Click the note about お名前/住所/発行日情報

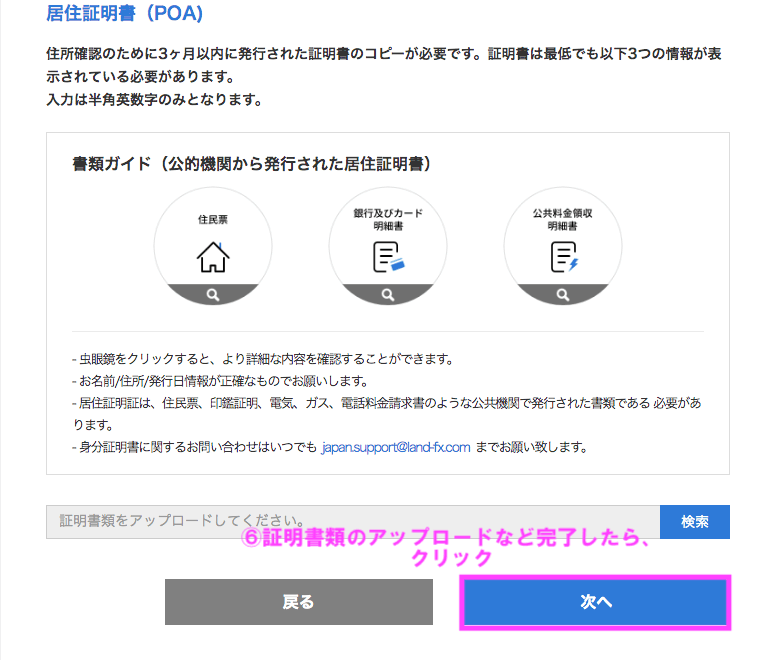220,381
